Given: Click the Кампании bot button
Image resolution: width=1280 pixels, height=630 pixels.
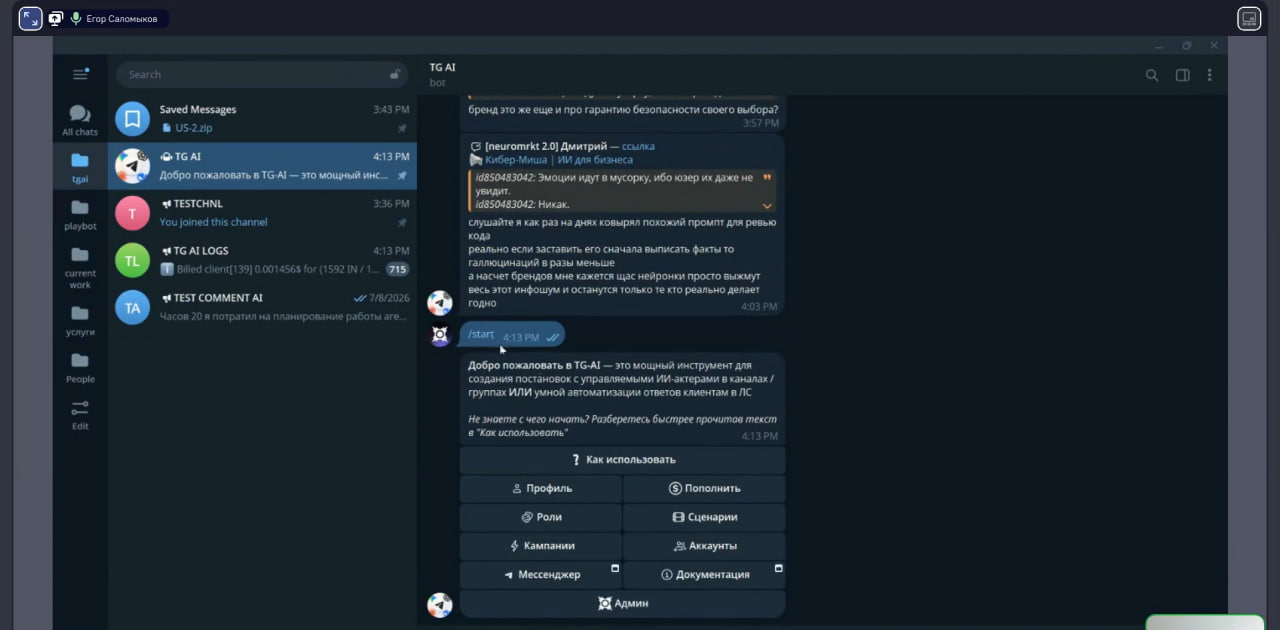Looking at the screenshot, I should pos(541,546).
